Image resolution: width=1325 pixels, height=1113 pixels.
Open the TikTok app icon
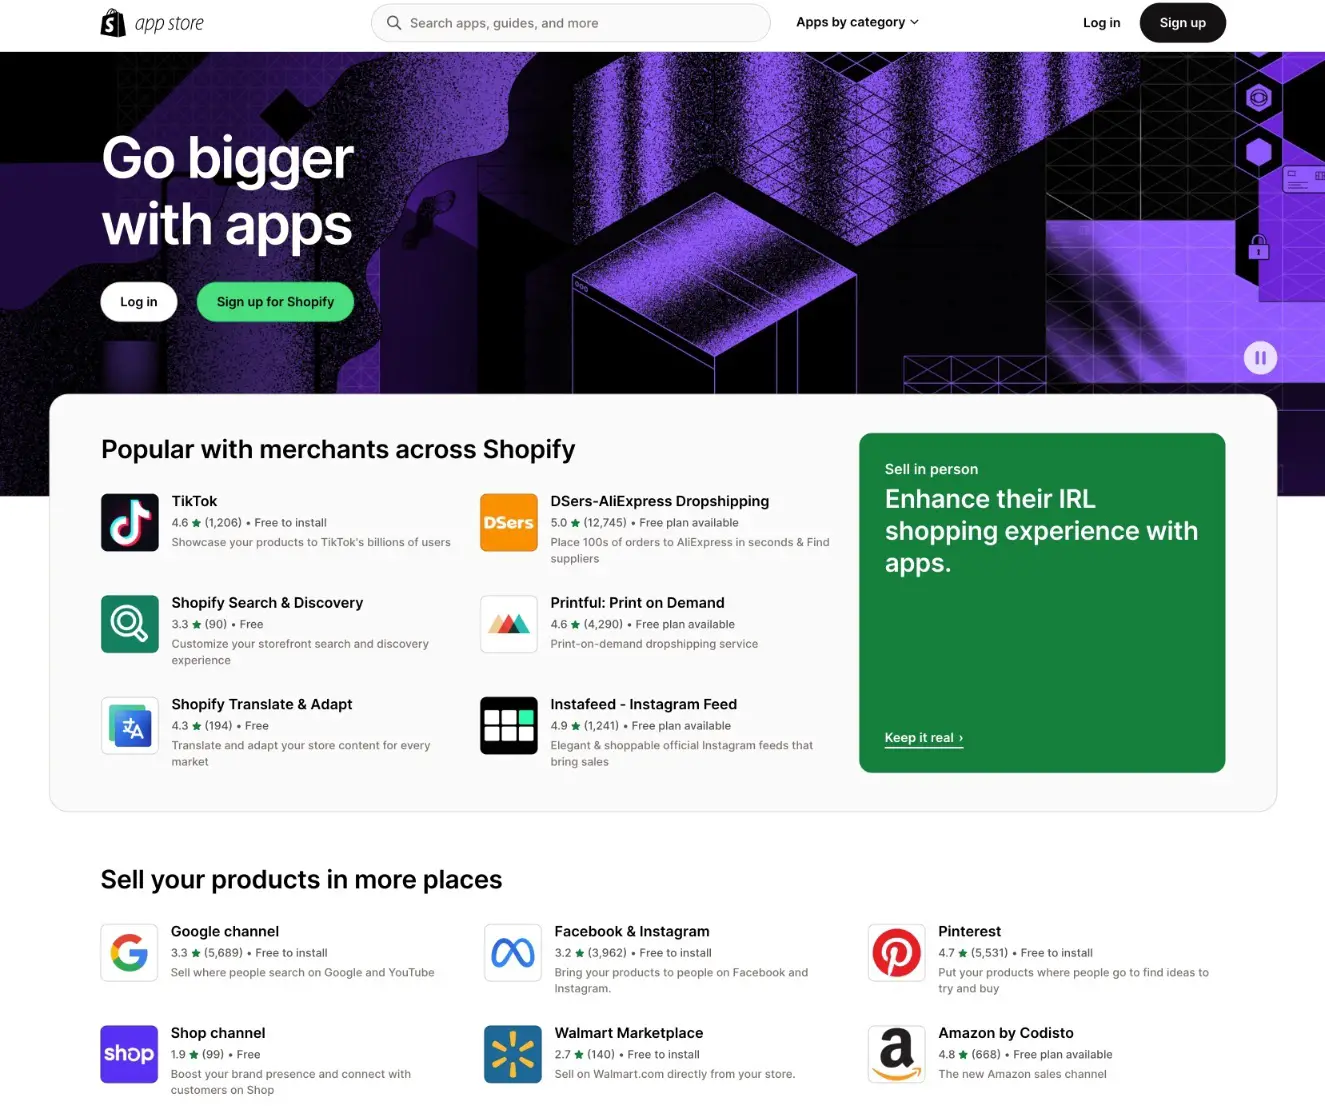click(x=130, y=522)
